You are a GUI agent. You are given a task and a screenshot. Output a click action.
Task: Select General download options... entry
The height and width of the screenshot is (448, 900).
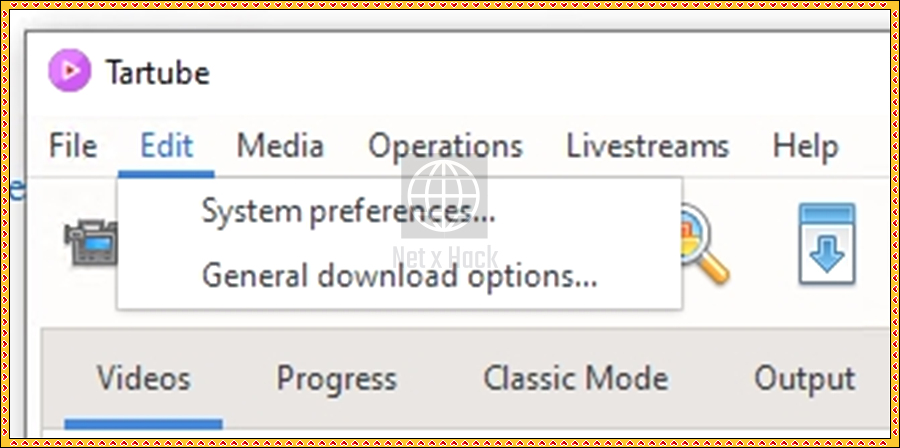pyautogui.click(x=399, y=276)
